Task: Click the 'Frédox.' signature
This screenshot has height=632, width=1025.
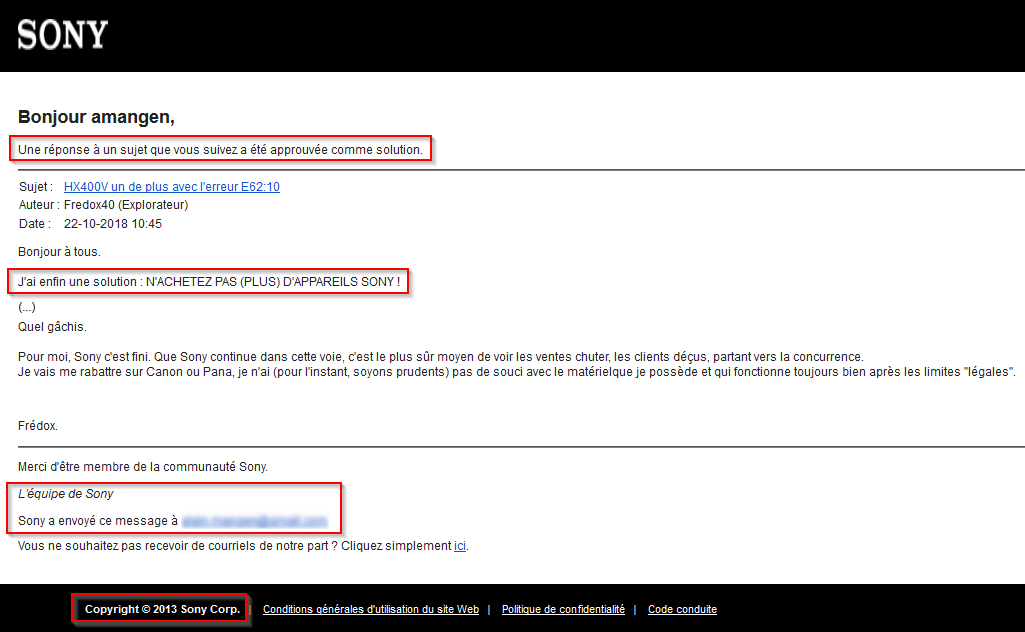Action: coord(38,426)
